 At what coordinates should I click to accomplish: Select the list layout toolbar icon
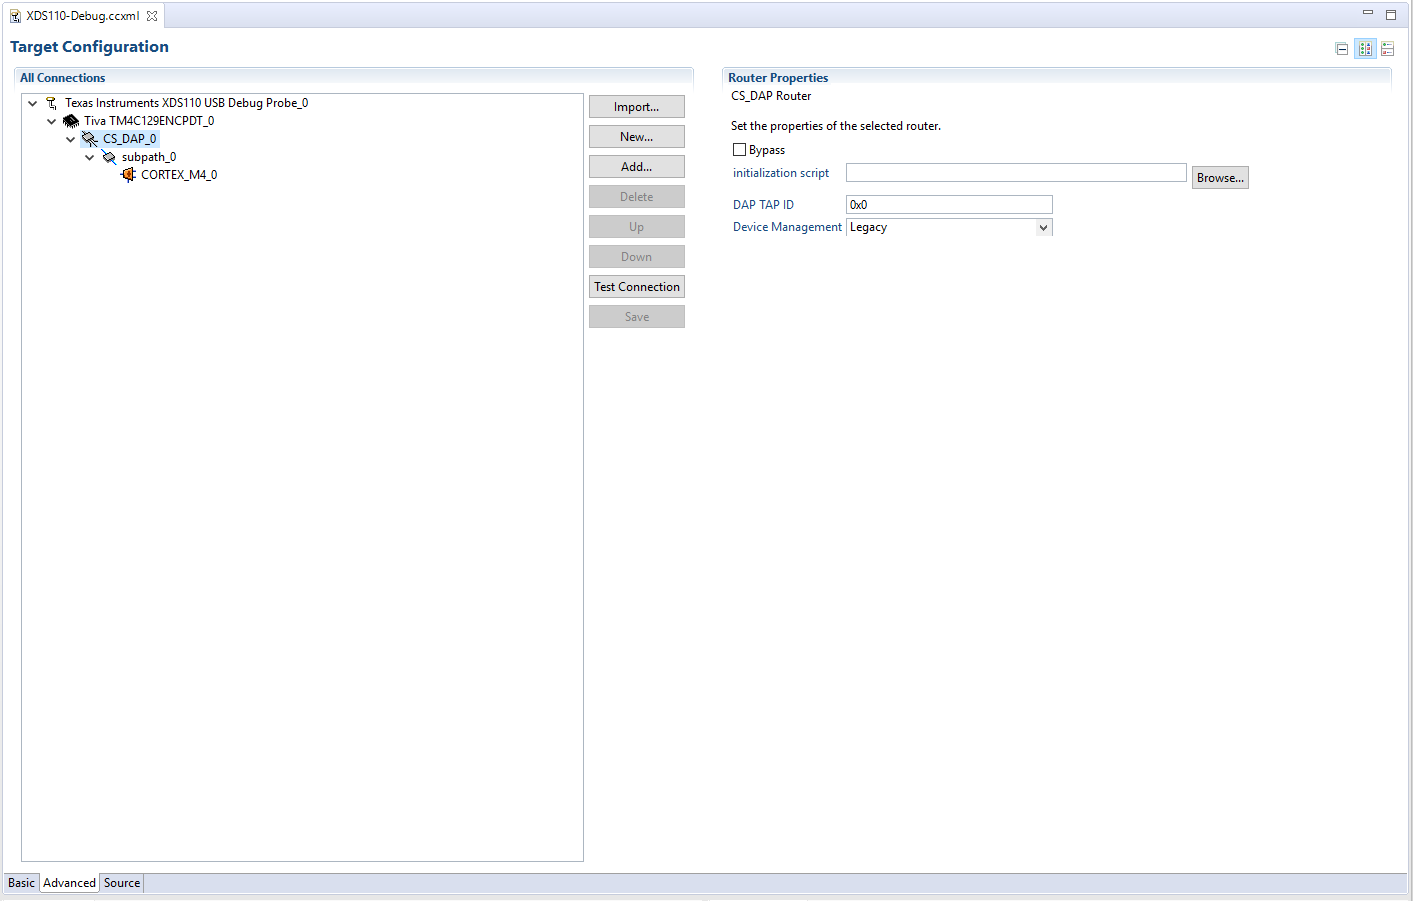pyautogui.click(x=1387, y=49)
